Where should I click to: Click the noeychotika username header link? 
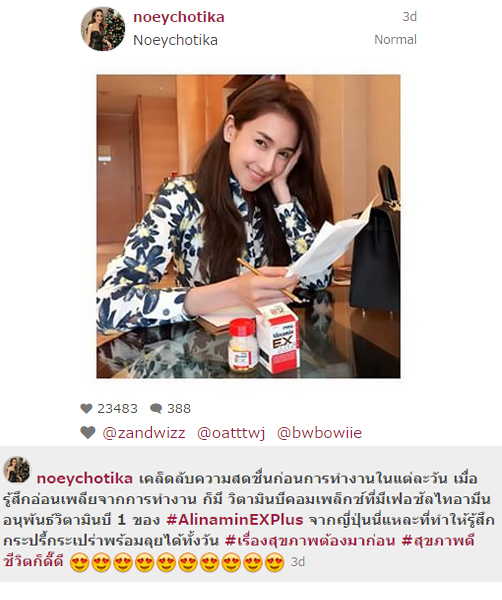pyautogui.click(x=178, y=17)
